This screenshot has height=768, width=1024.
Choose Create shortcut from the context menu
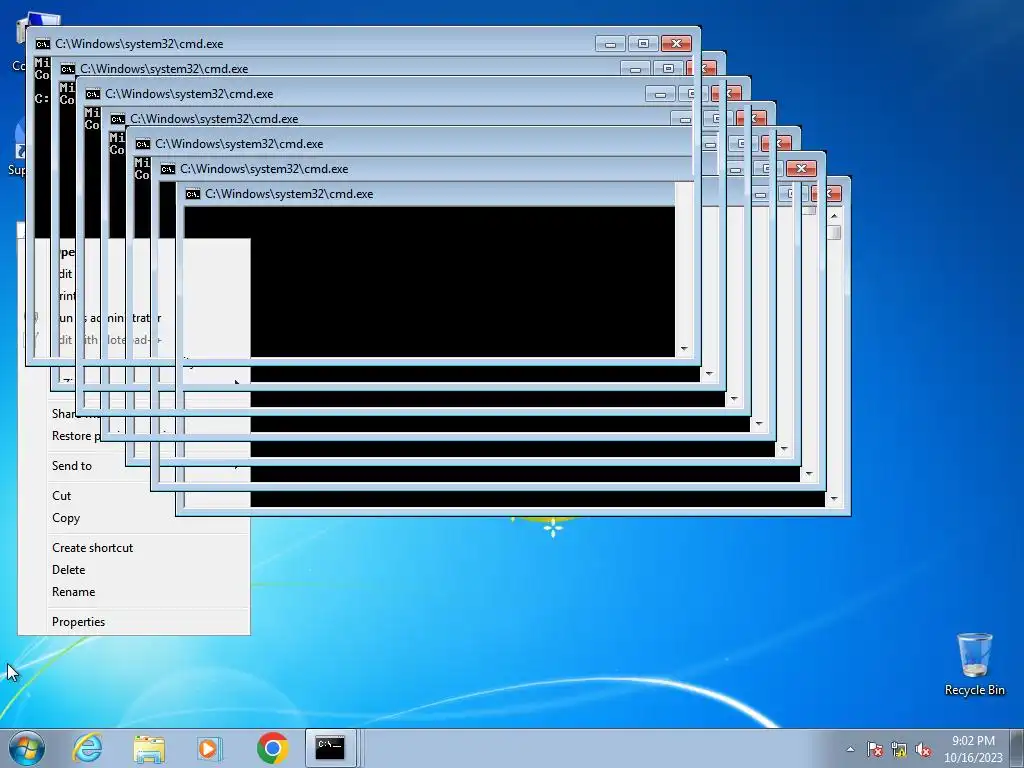point(134,548)
